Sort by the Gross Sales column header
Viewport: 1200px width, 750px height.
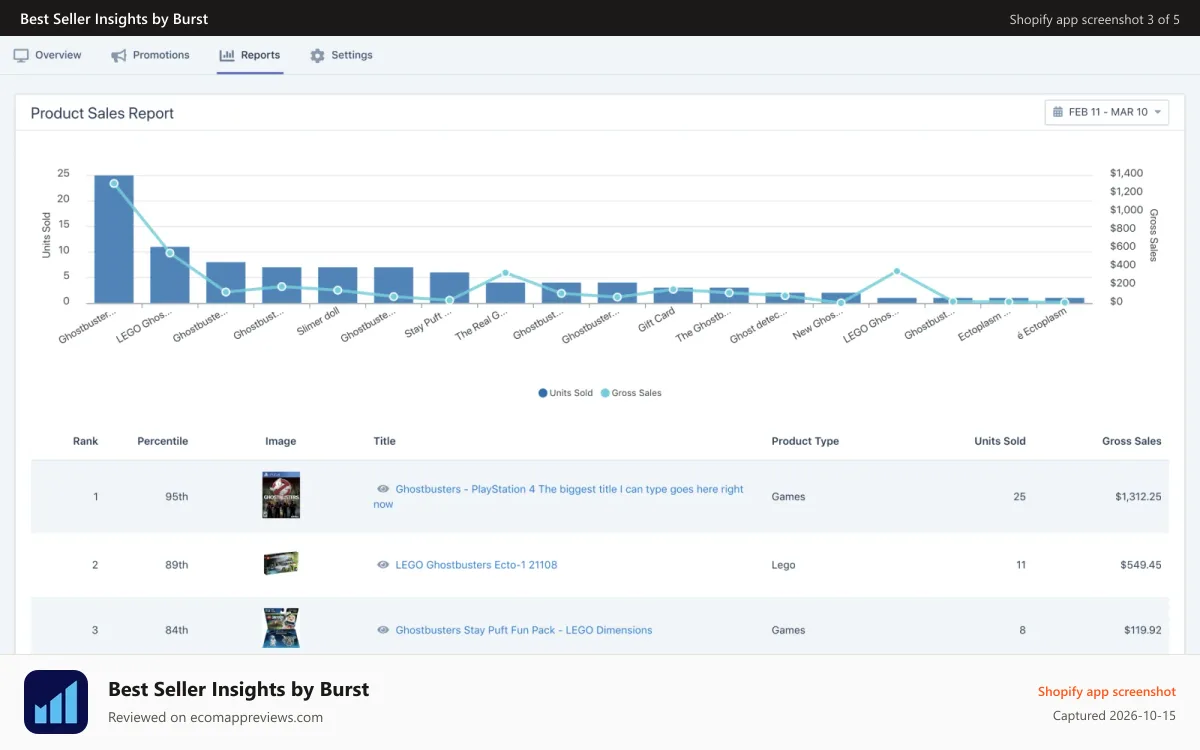tap(1132, 441)
